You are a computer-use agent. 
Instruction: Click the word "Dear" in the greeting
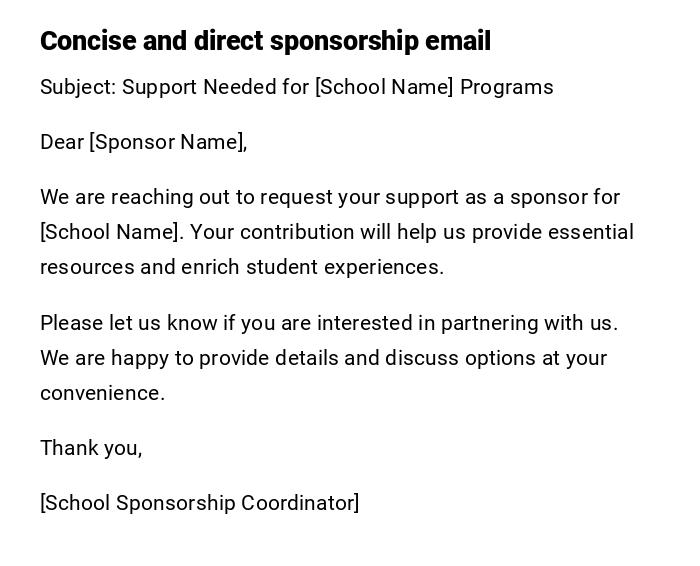[62, 142]
